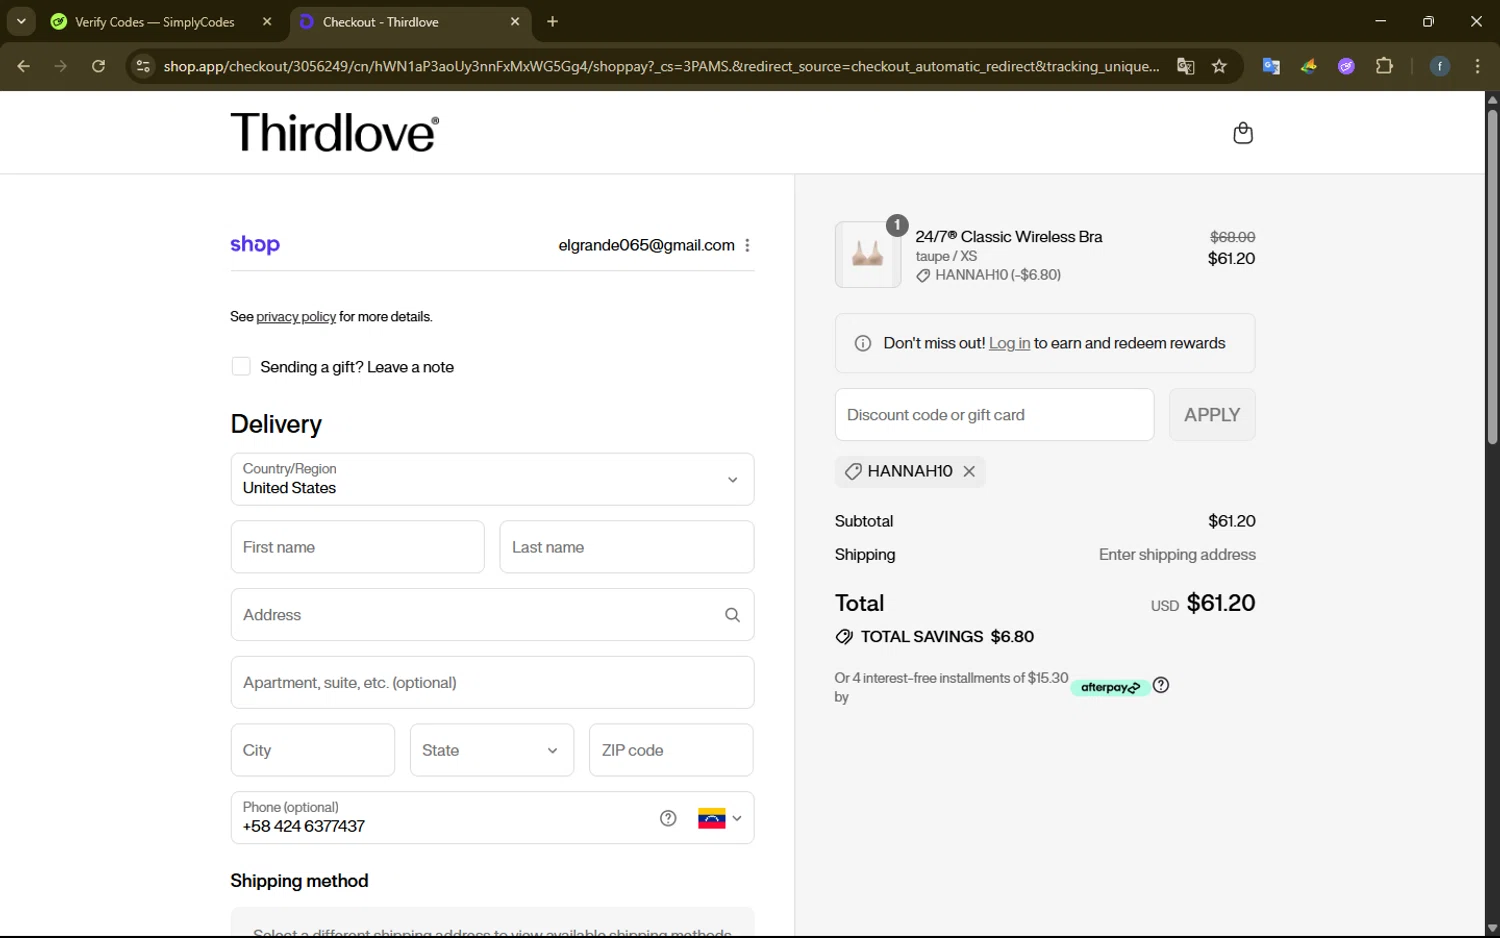Viewport: 1500px width, 938px height.
Task: Click the phone help question mark icon
Action: point(668,818)
